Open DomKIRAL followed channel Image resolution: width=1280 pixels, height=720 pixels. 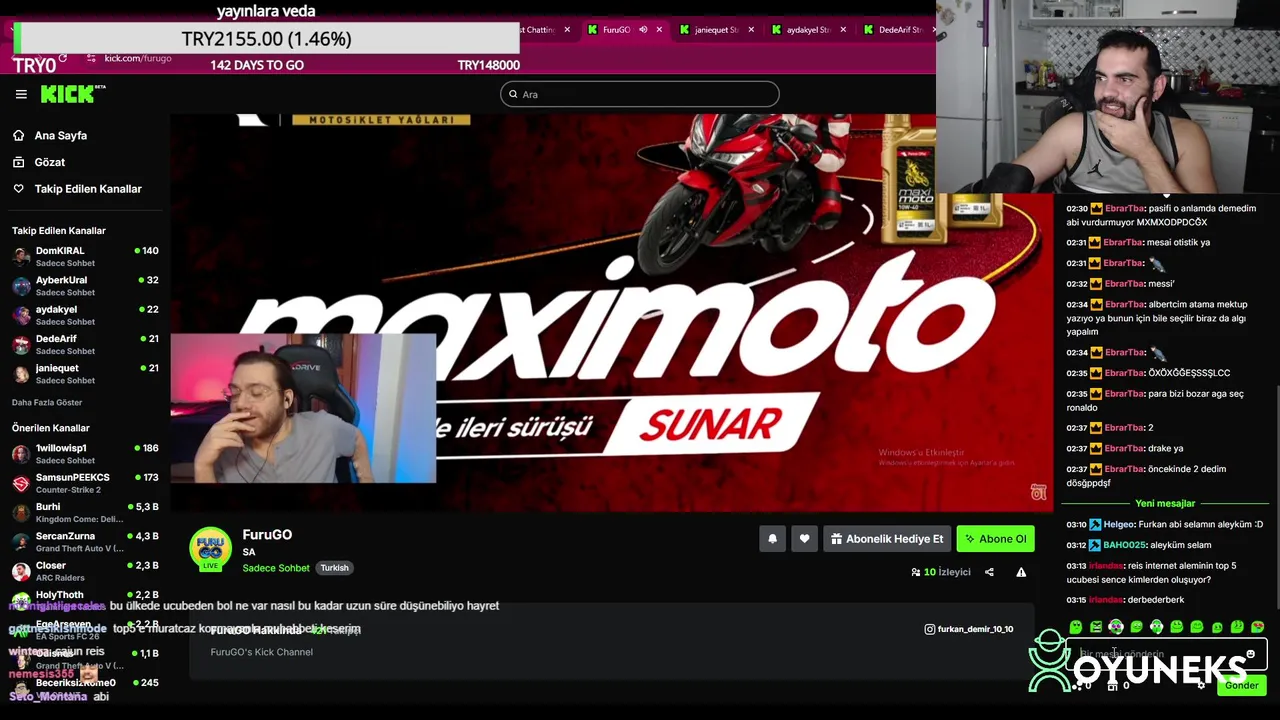tap(85, 256)
